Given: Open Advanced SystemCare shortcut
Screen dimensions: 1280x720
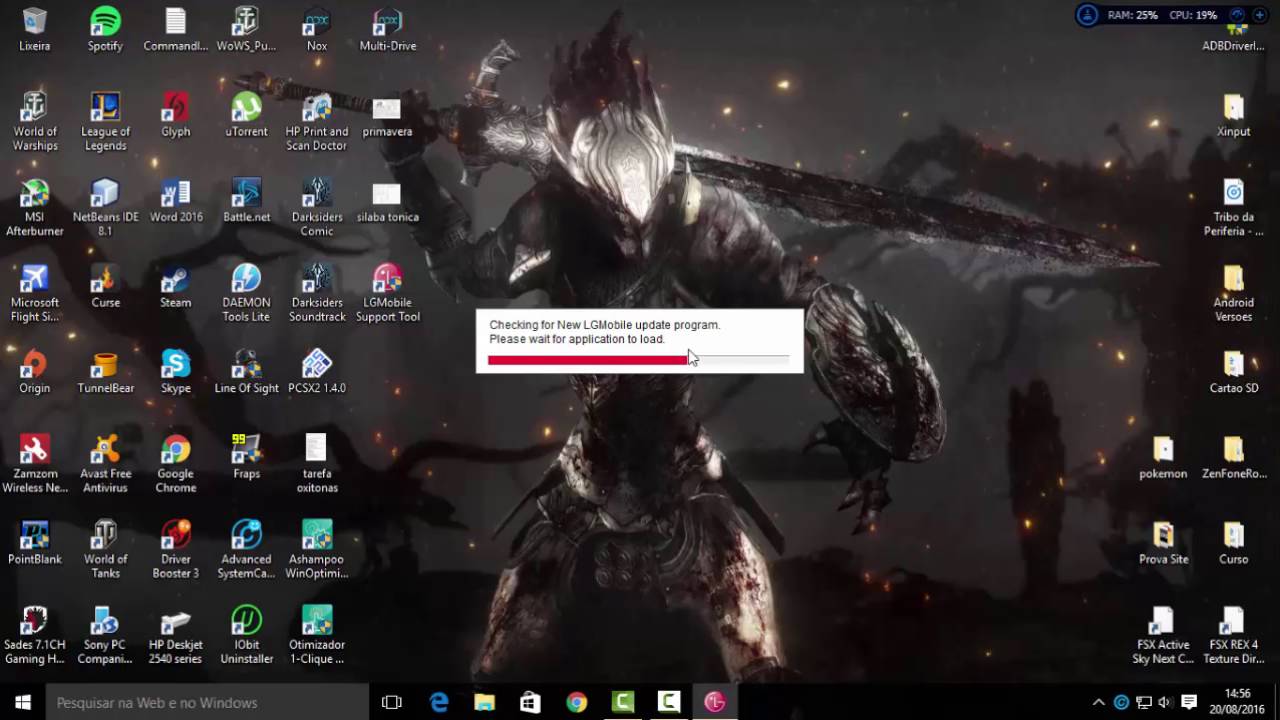Looking at the screenshot, I should click(246, 550).
